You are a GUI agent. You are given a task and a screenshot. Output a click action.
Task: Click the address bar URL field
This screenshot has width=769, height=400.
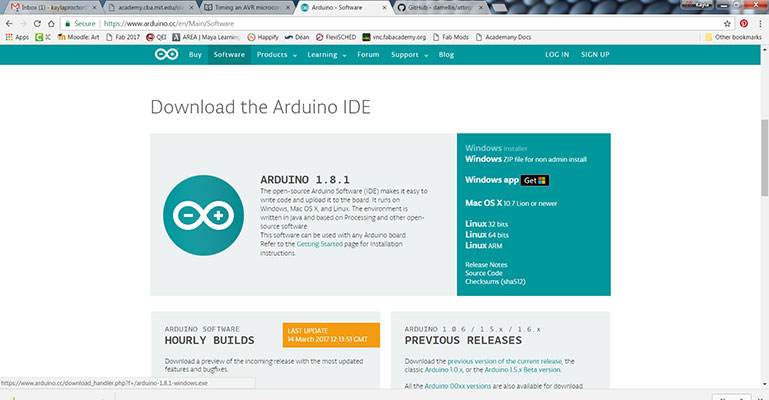[x=392, y=24]
